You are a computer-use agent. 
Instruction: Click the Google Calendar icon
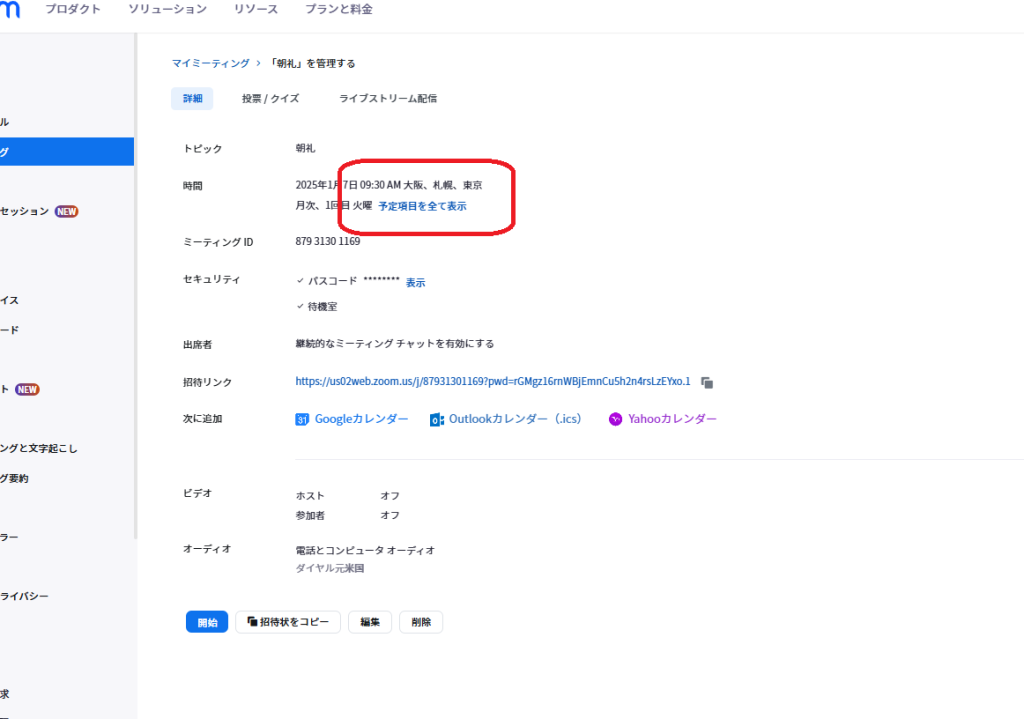pyautogui.click(x=302, y=420)
